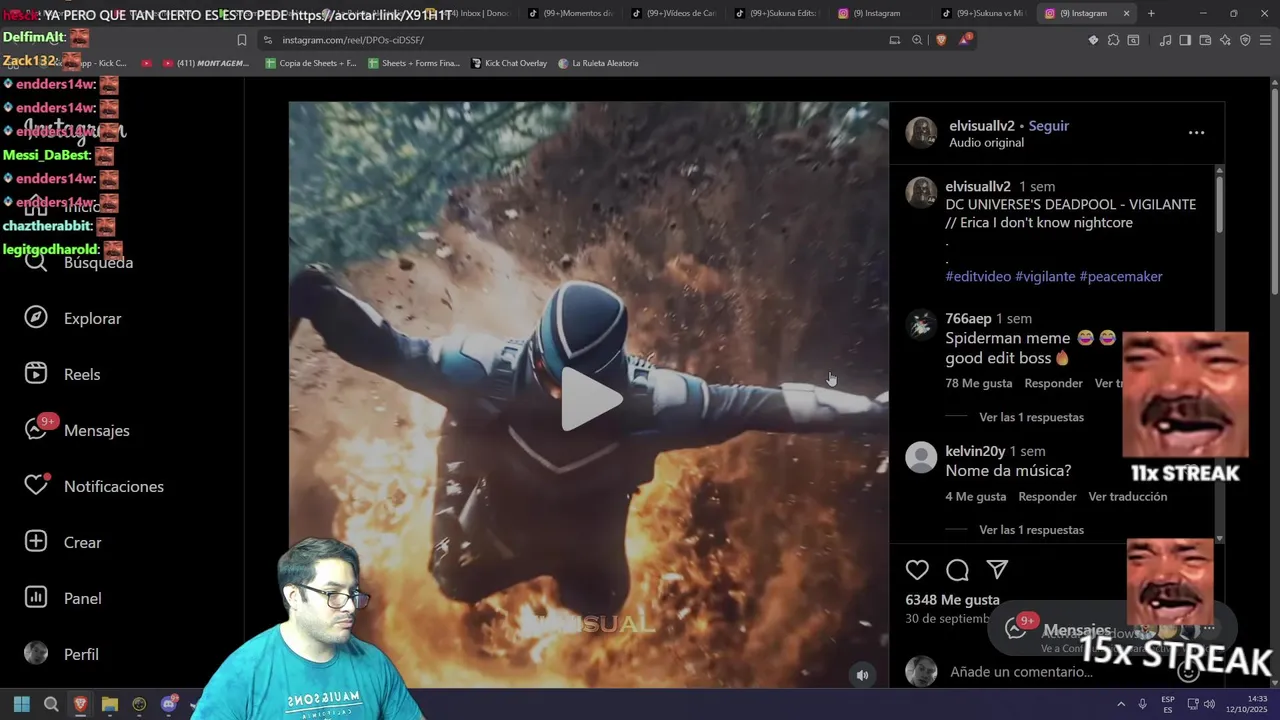Click the comment bubble icon under post
1280x720 pixels.
point(957,570)
